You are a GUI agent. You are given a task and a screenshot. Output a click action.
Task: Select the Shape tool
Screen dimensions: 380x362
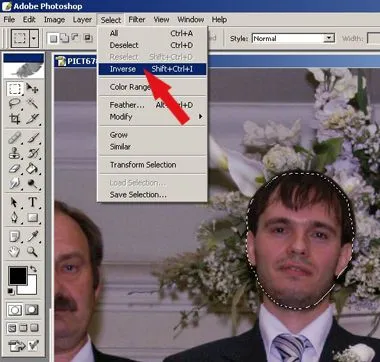33,218
